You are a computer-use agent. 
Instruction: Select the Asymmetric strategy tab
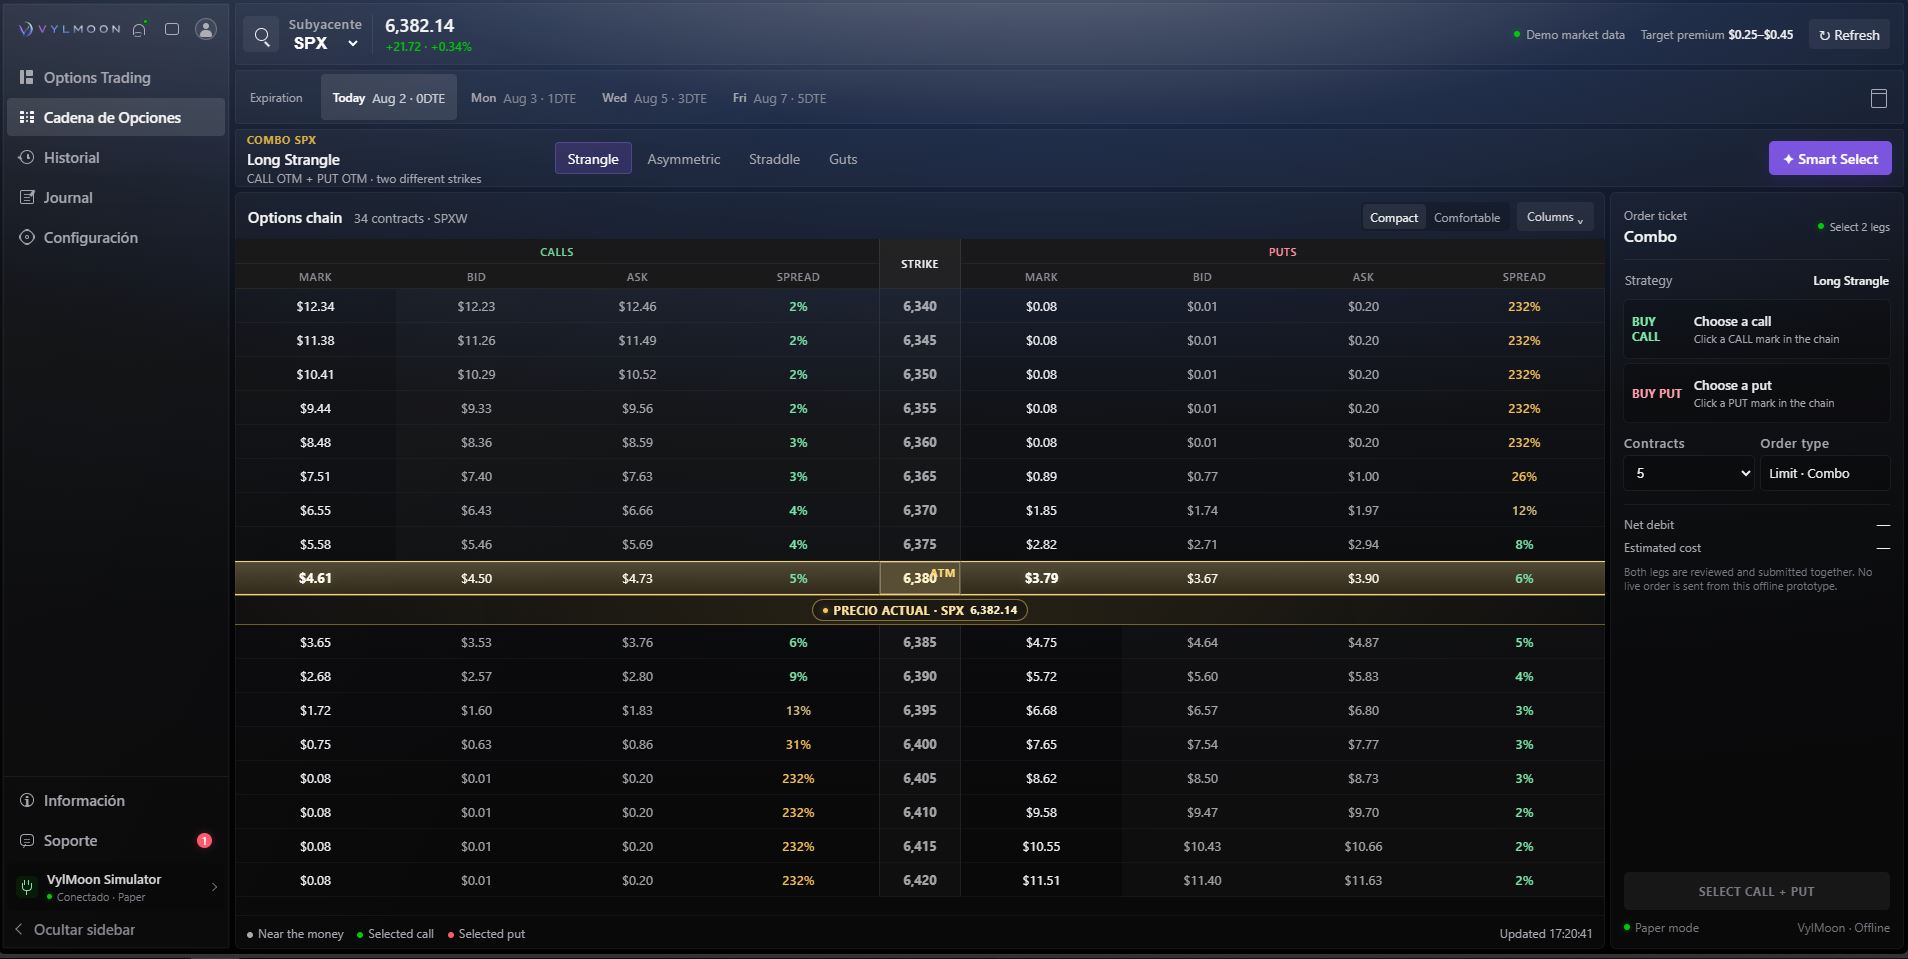coord(684,159)
